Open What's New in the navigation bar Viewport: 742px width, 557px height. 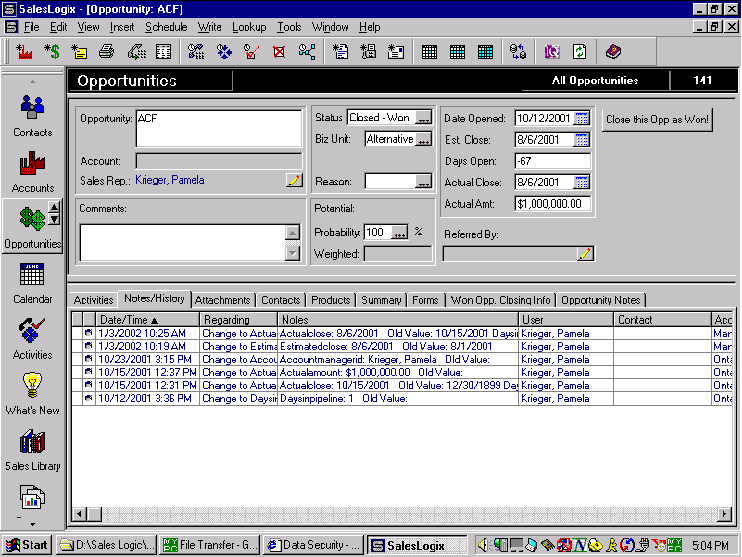coord(32,395)
